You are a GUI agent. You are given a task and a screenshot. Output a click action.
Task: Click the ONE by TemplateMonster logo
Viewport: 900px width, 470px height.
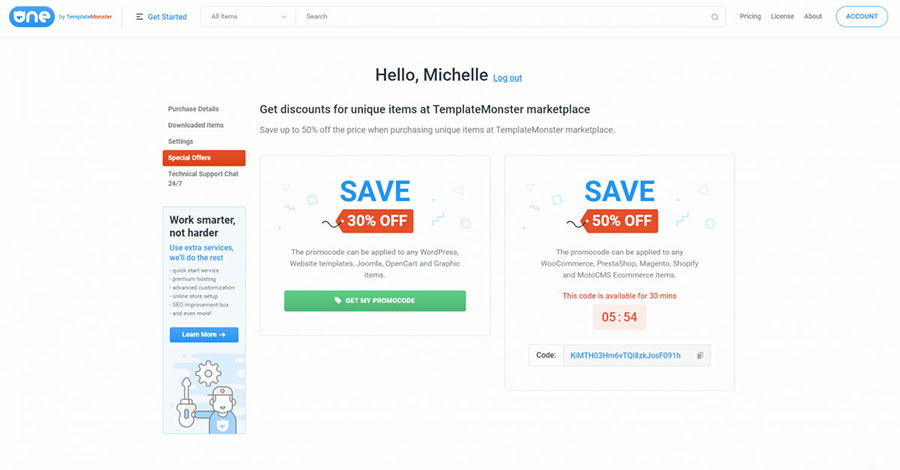(x=60, y=17)
